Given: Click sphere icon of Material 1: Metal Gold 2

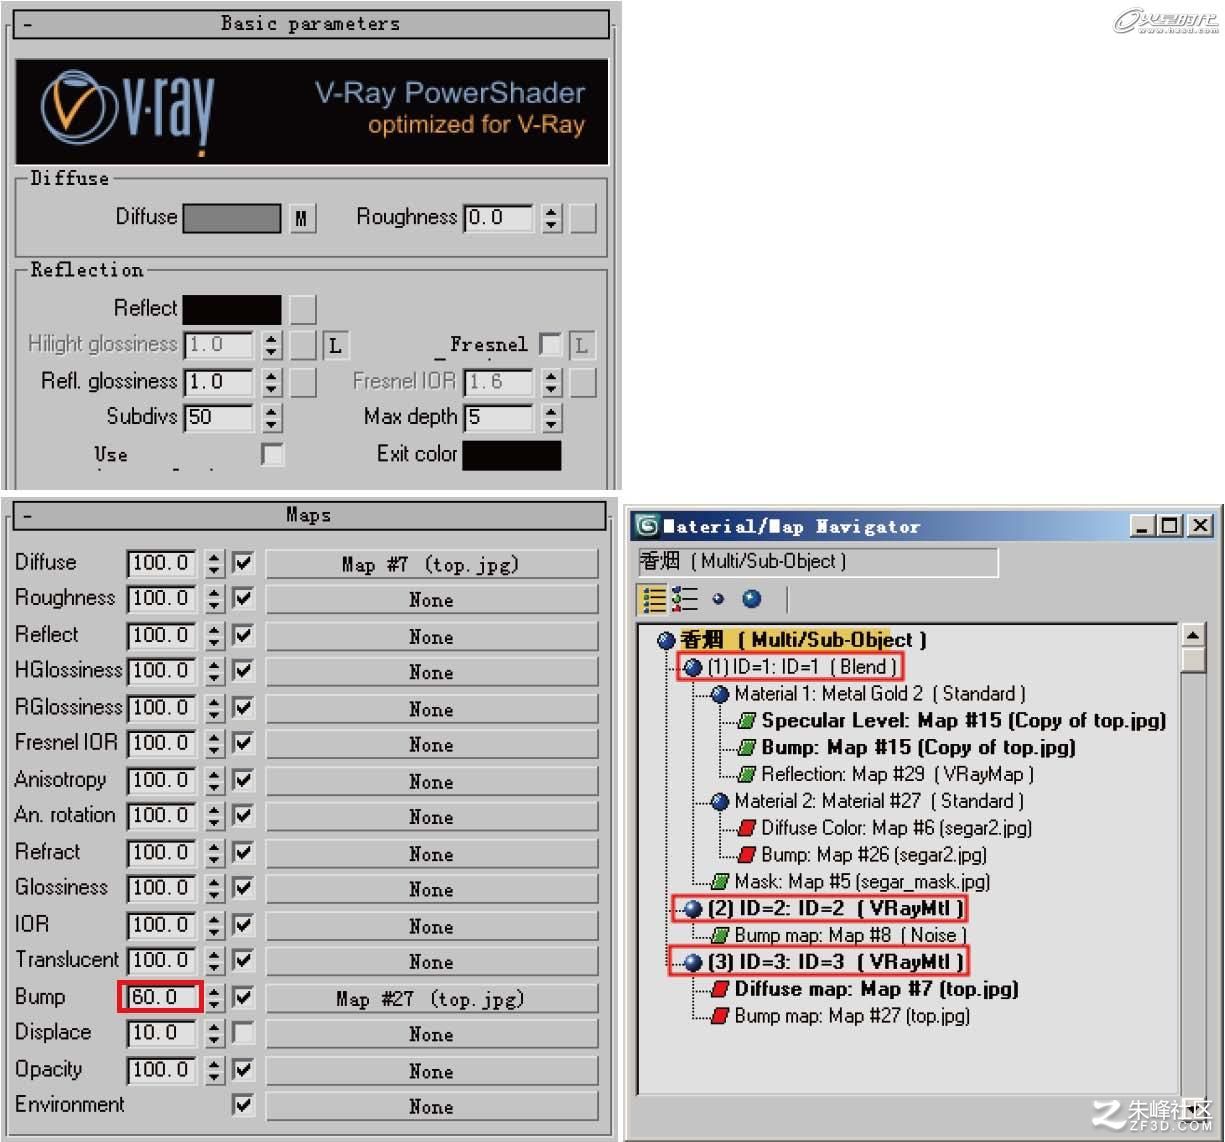Looking at the screenshot, I should [720, 694].
